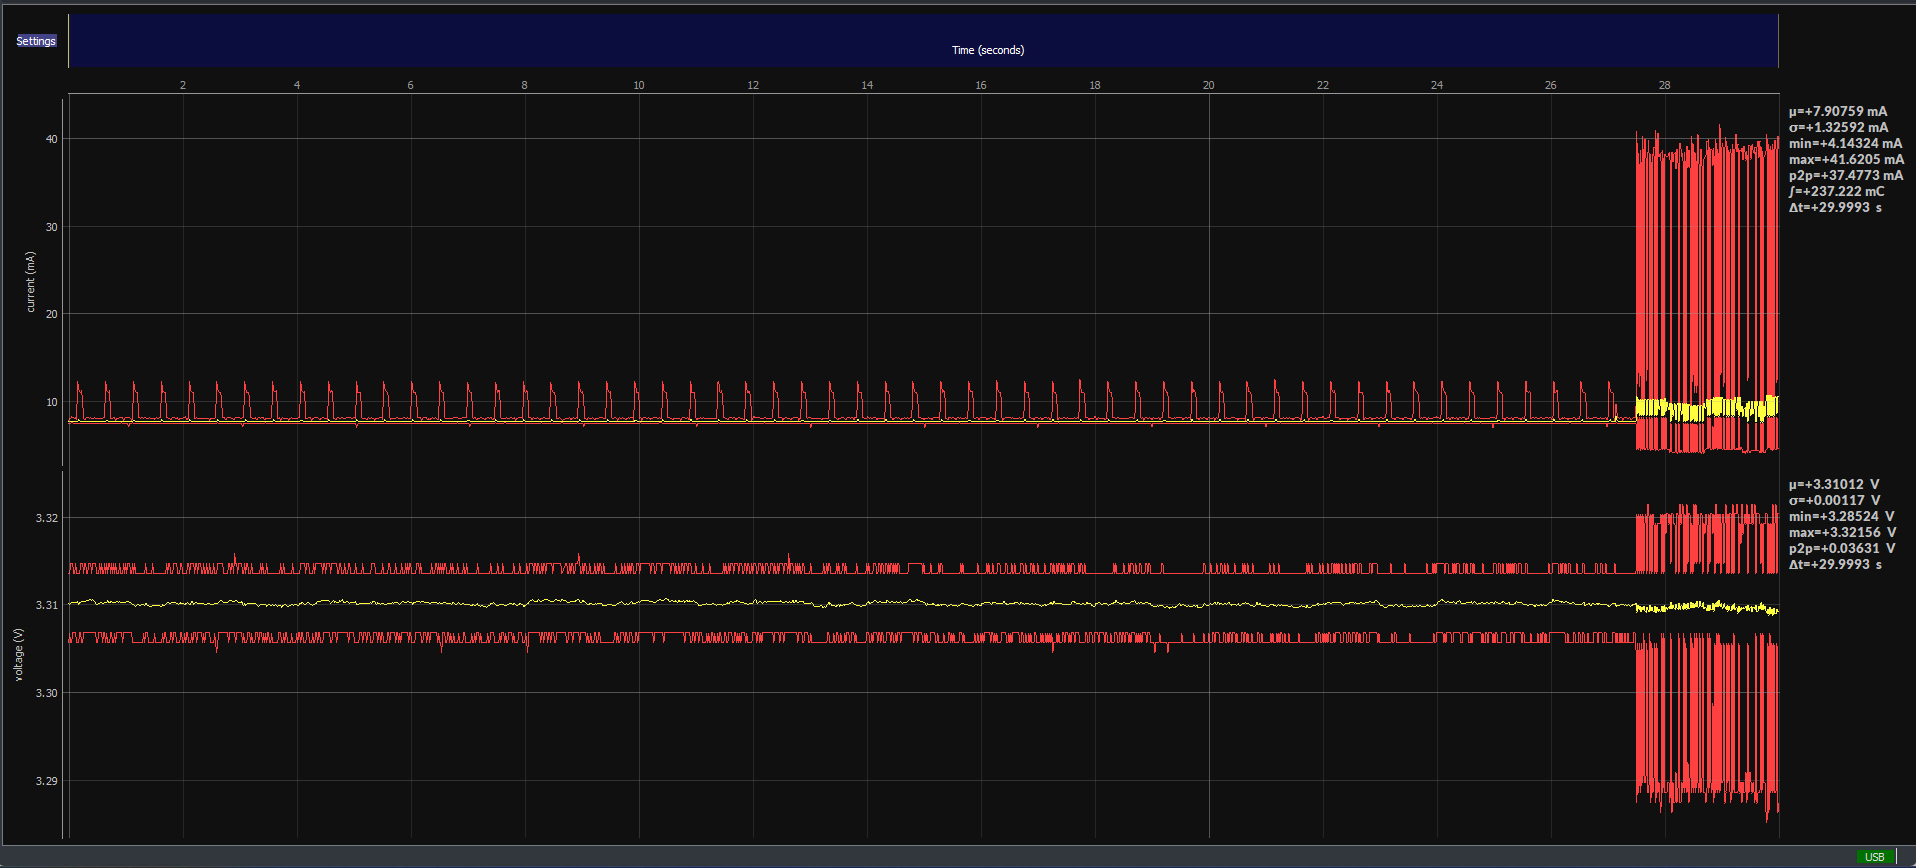Click the 24 second tick on the time axis
The width and height of the screenshot is (1916, 868).
point(1437,85)
